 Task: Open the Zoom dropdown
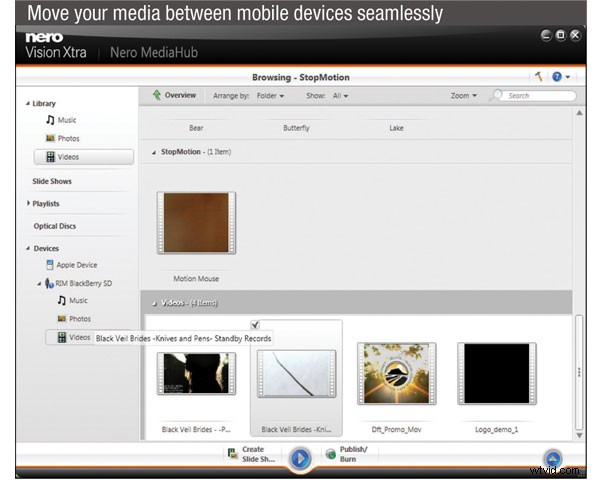point(464,96)
